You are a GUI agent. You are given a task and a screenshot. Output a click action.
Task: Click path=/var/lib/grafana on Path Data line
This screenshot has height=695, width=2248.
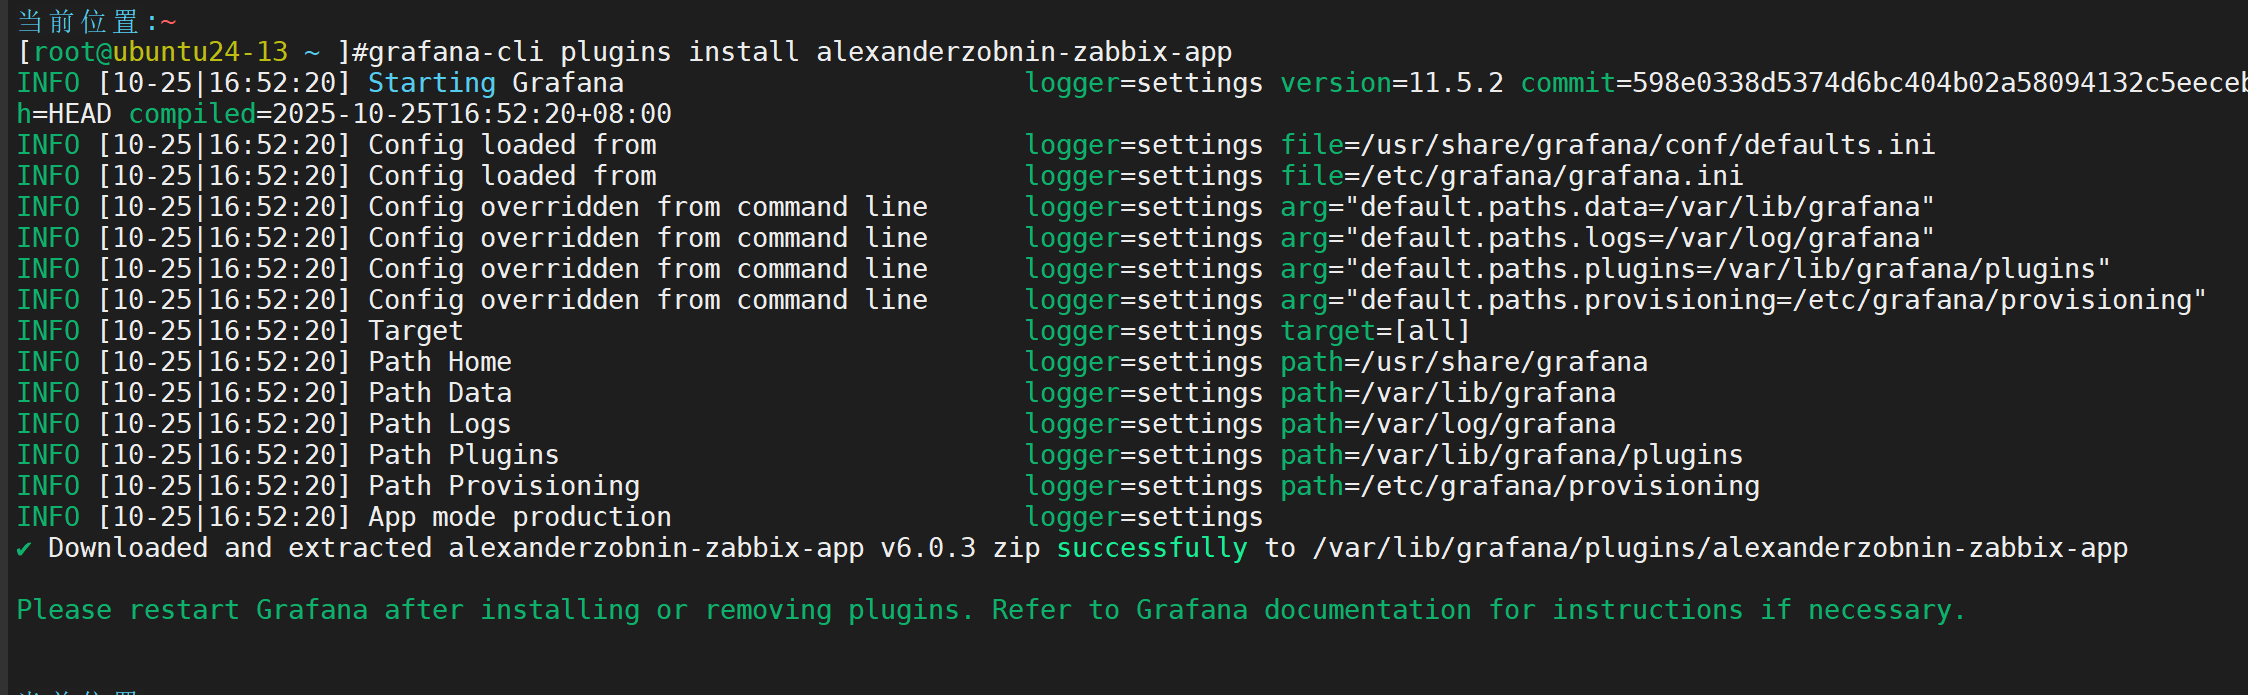coord(1448,393)
